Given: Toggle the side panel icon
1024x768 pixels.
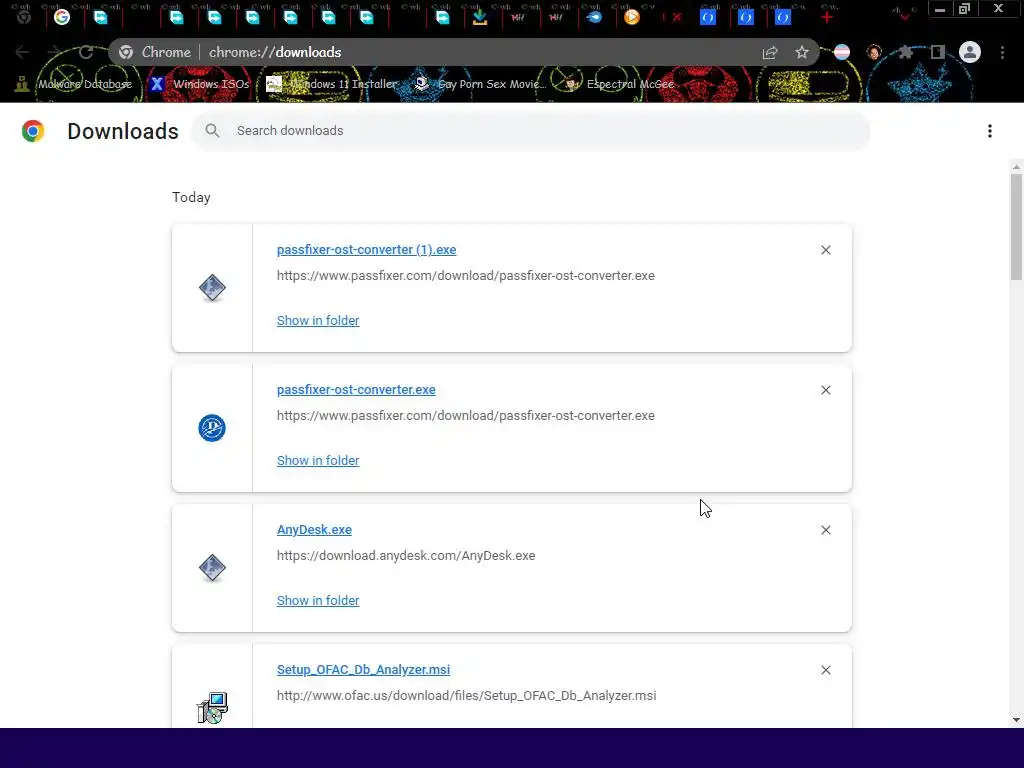Looking at the screenshot, I should click(x=938, y=52).
